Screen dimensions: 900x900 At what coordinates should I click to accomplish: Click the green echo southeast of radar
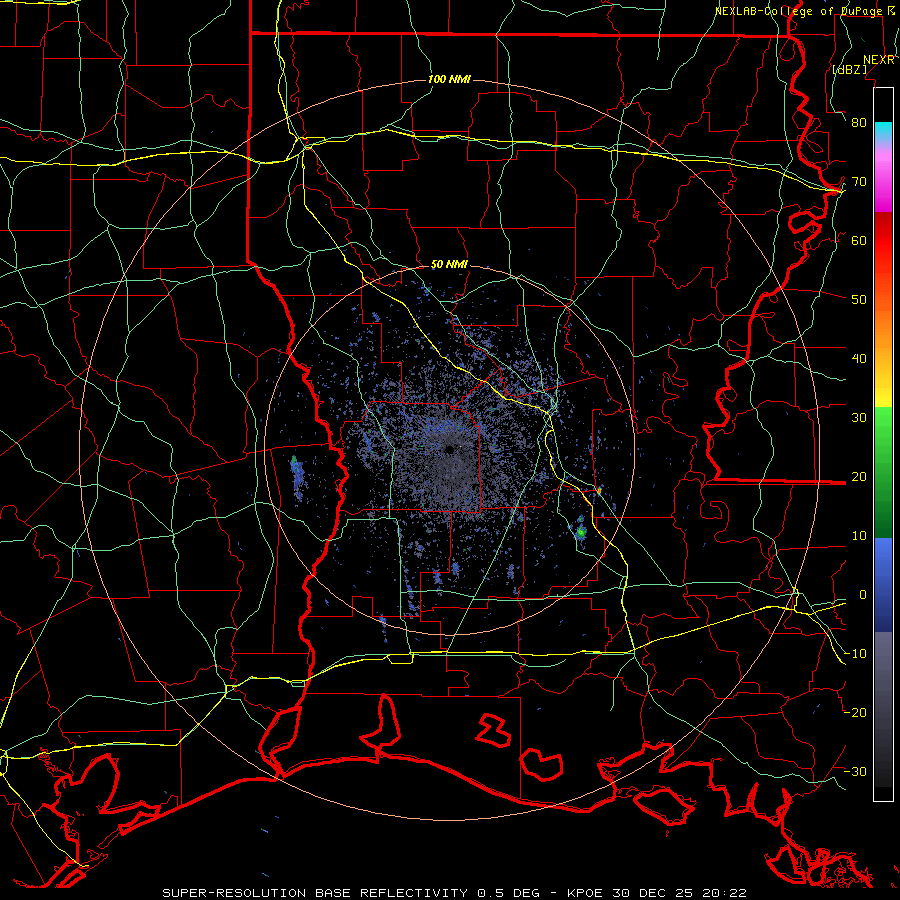581,532
